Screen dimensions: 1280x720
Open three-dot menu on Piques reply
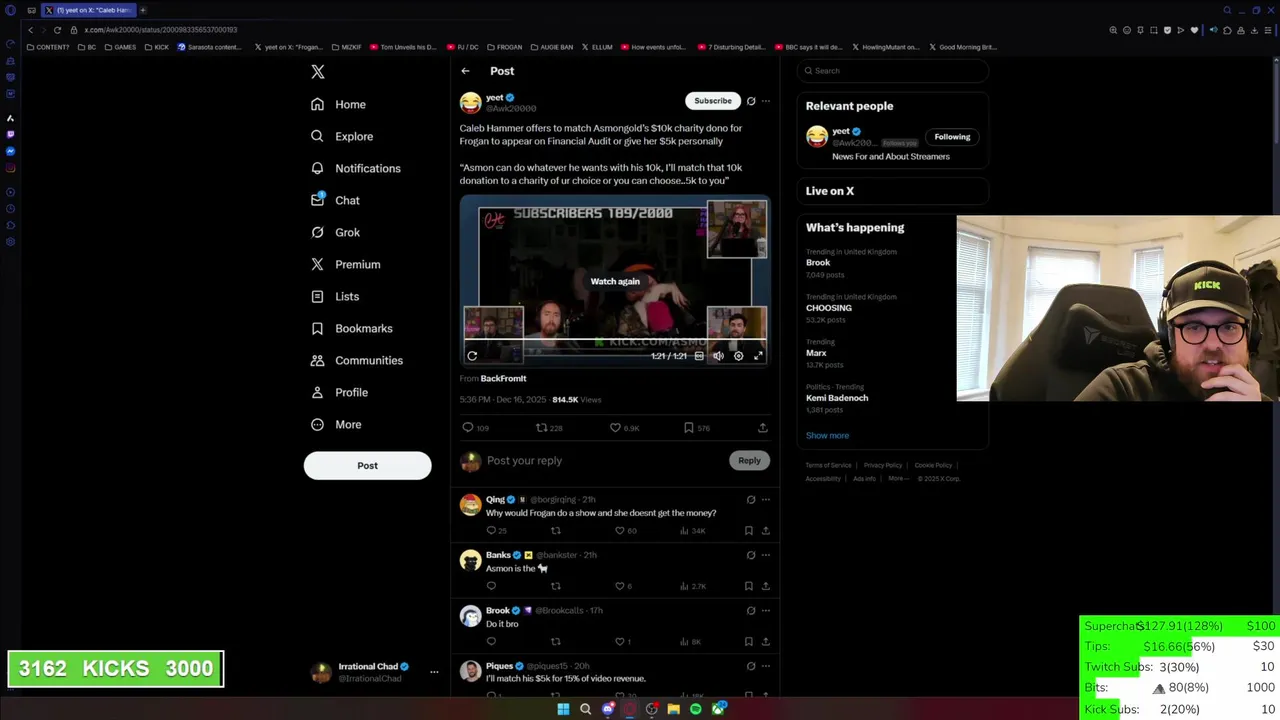tap(766, 666)
